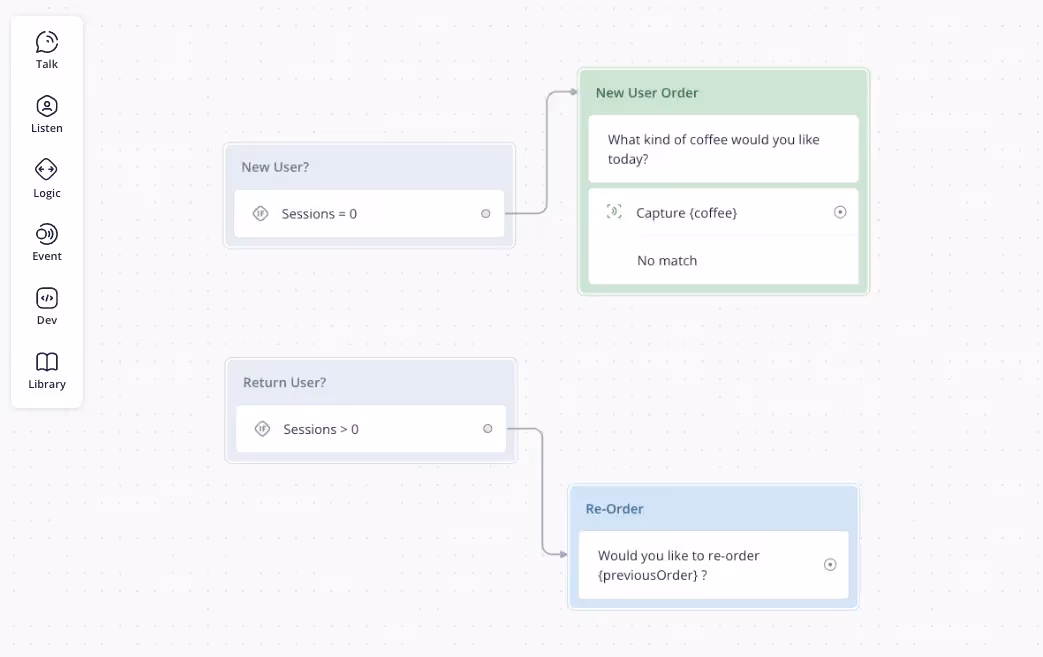Viewport: 1043px width, 657px height.
Task: Open the Dev steps menu
Action: [x=47, y=307]
